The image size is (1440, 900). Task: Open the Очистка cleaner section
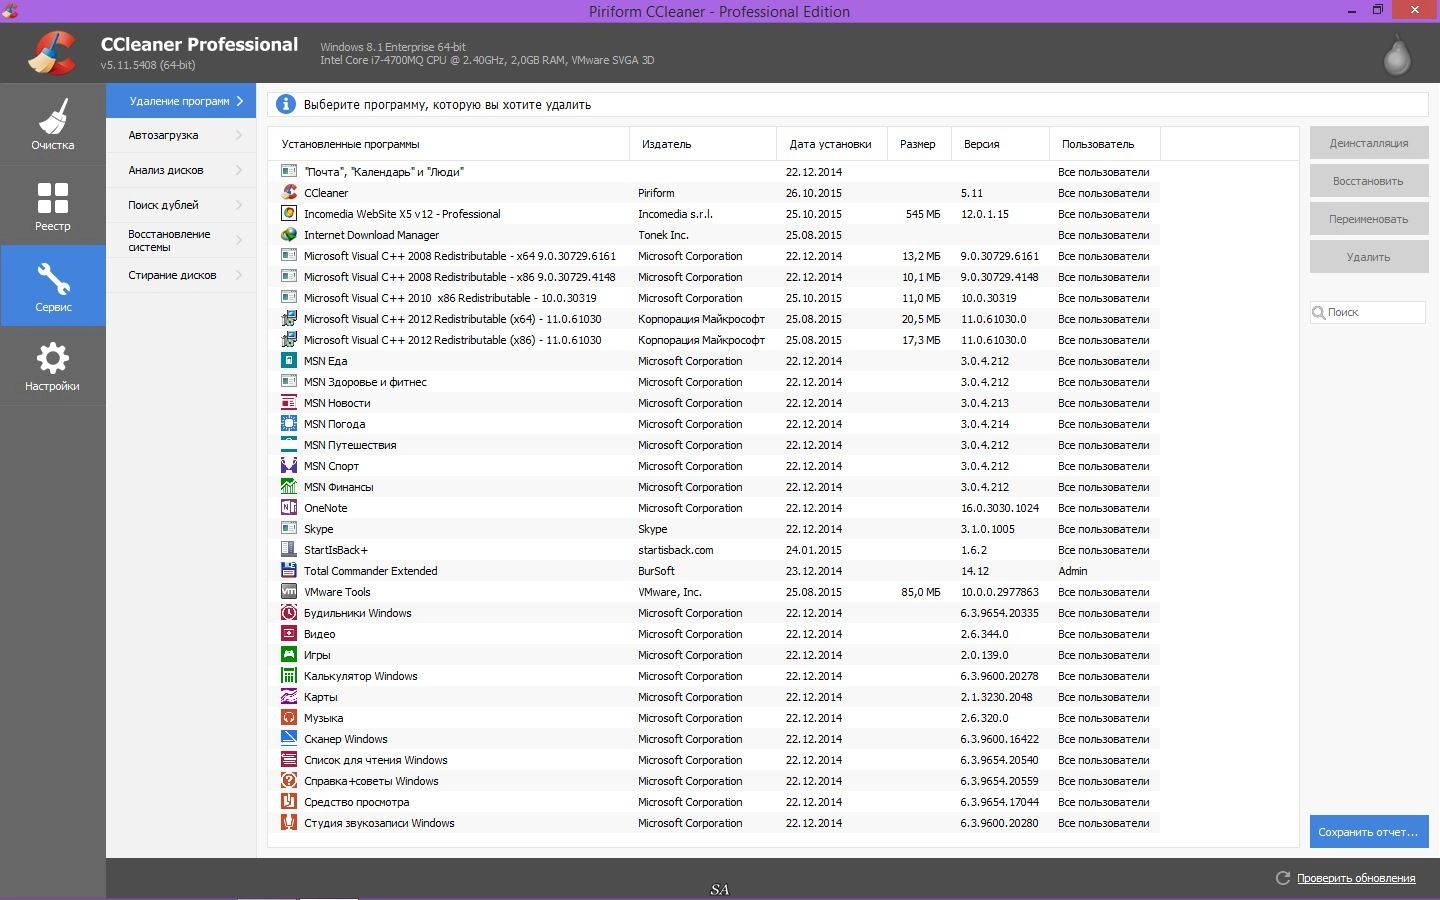pos(52,124)
